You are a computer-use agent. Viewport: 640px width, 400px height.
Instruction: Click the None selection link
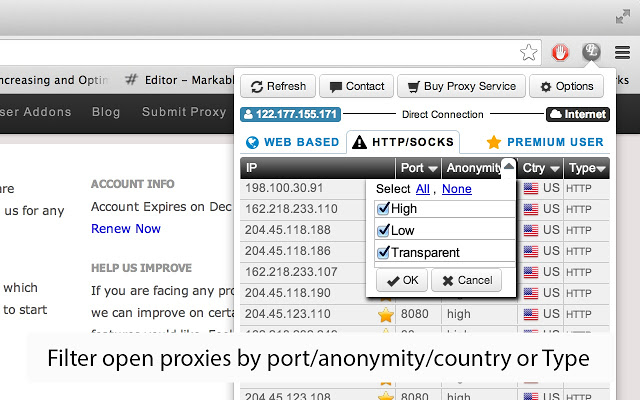pos(457,189)
